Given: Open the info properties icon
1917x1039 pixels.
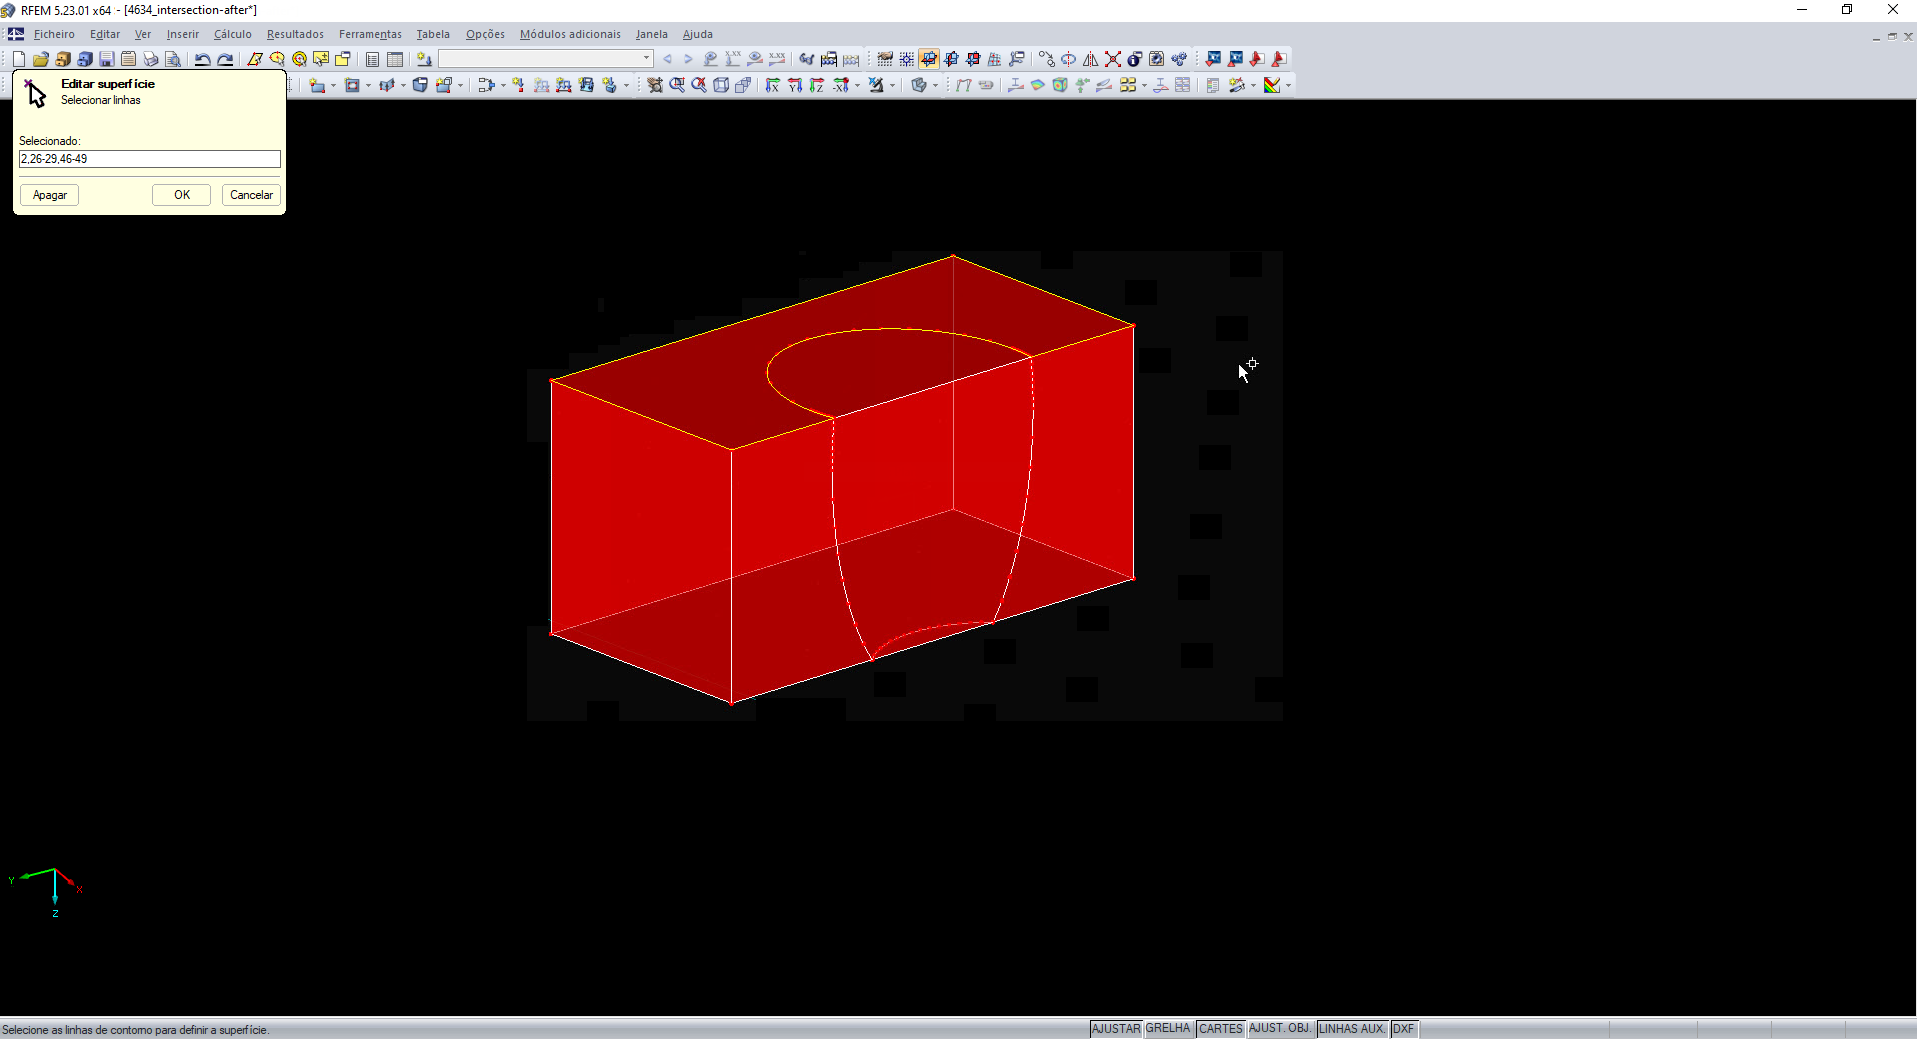Looking at the screenshot, I should coord(1135,59).
